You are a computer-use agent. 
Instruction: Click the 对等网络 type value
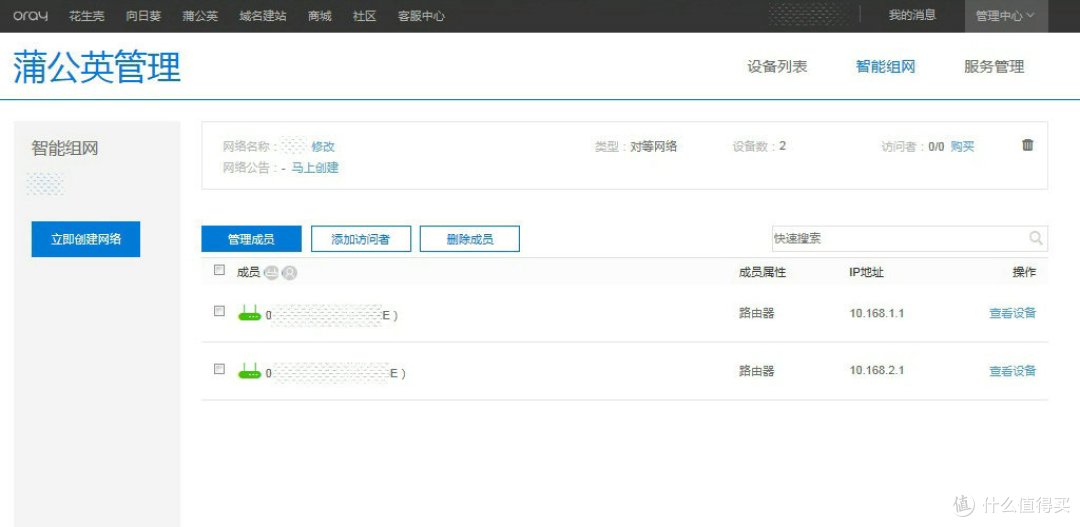point(654,147)
